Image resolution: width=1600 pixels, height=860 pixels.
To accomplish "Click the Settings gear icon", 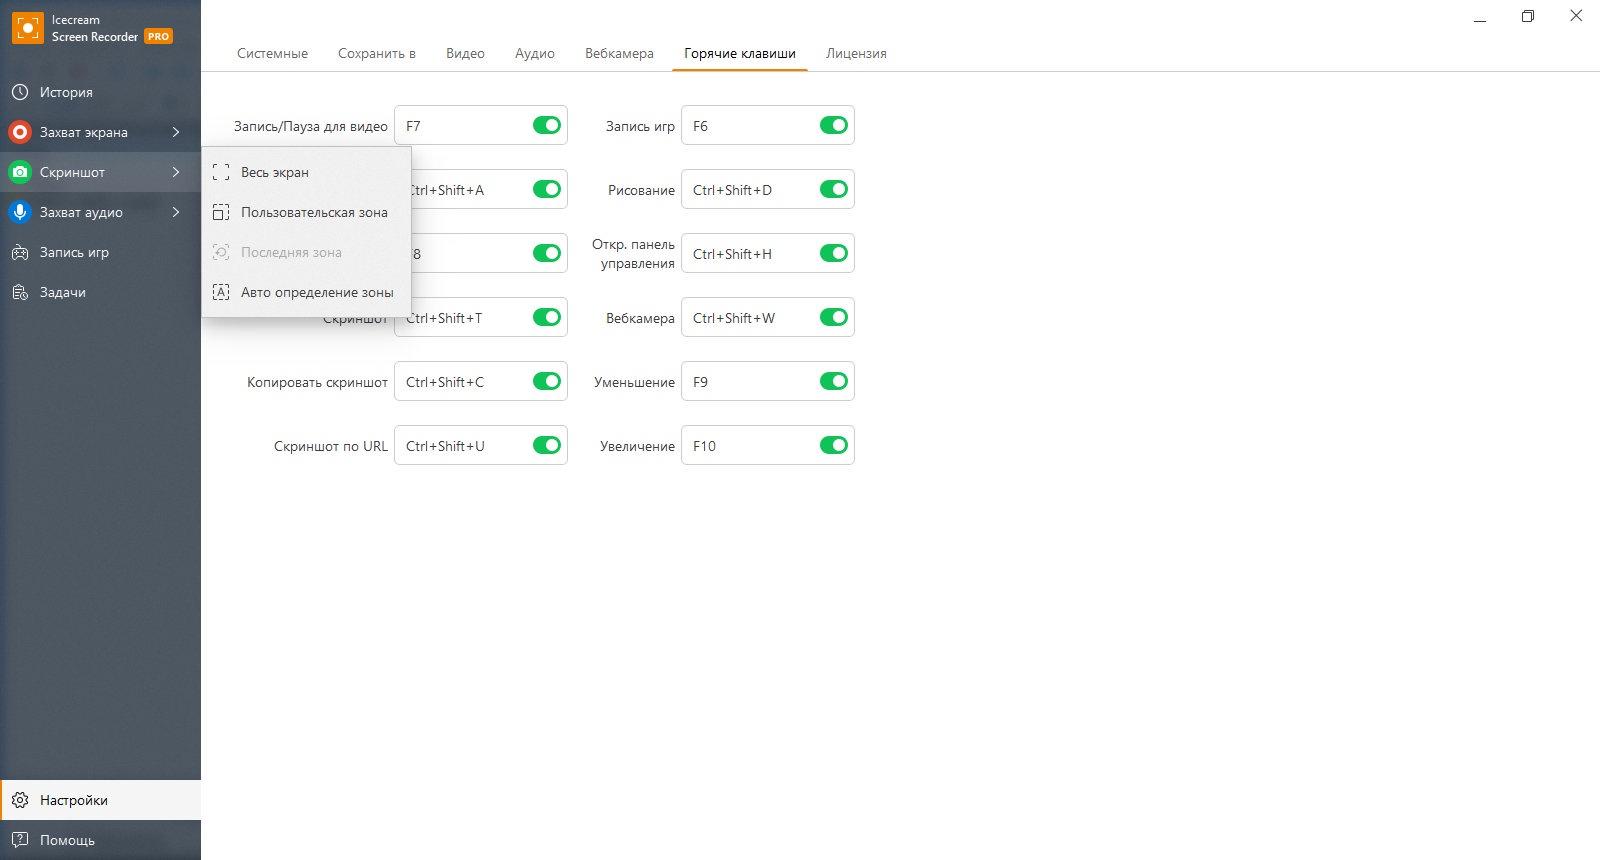I will coord(20,800).
